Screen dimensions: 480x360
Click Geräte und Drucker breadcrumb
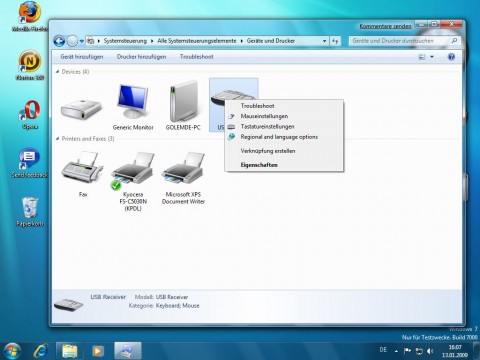[x=271, y=41]
